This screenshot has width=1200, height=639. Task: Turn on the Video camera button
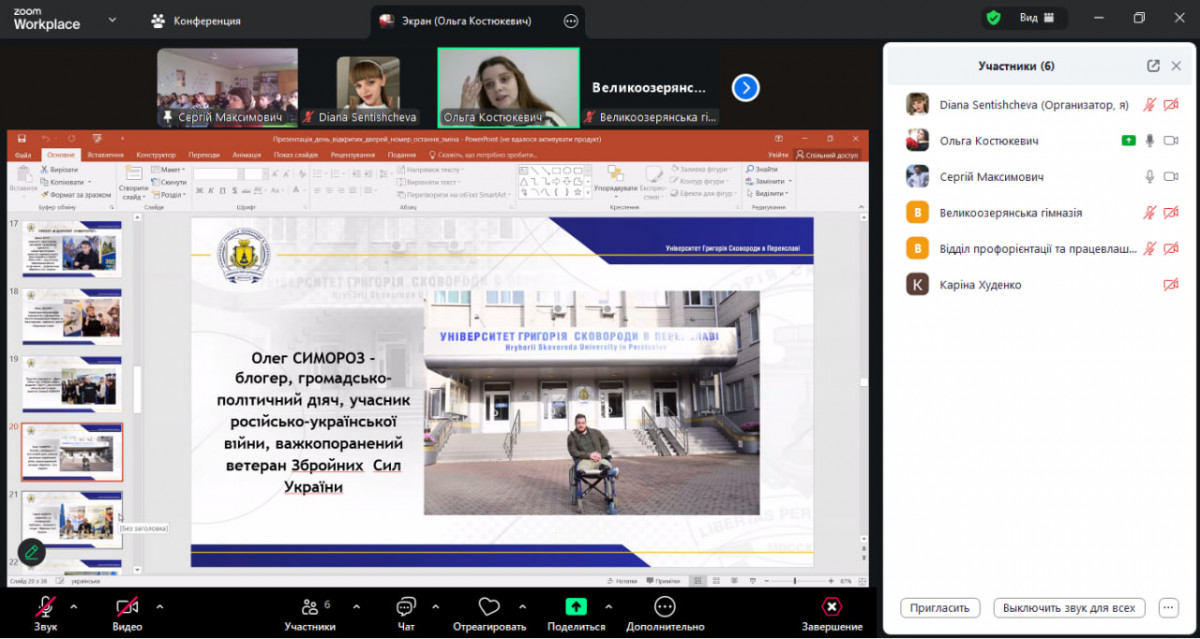(127, 607)
